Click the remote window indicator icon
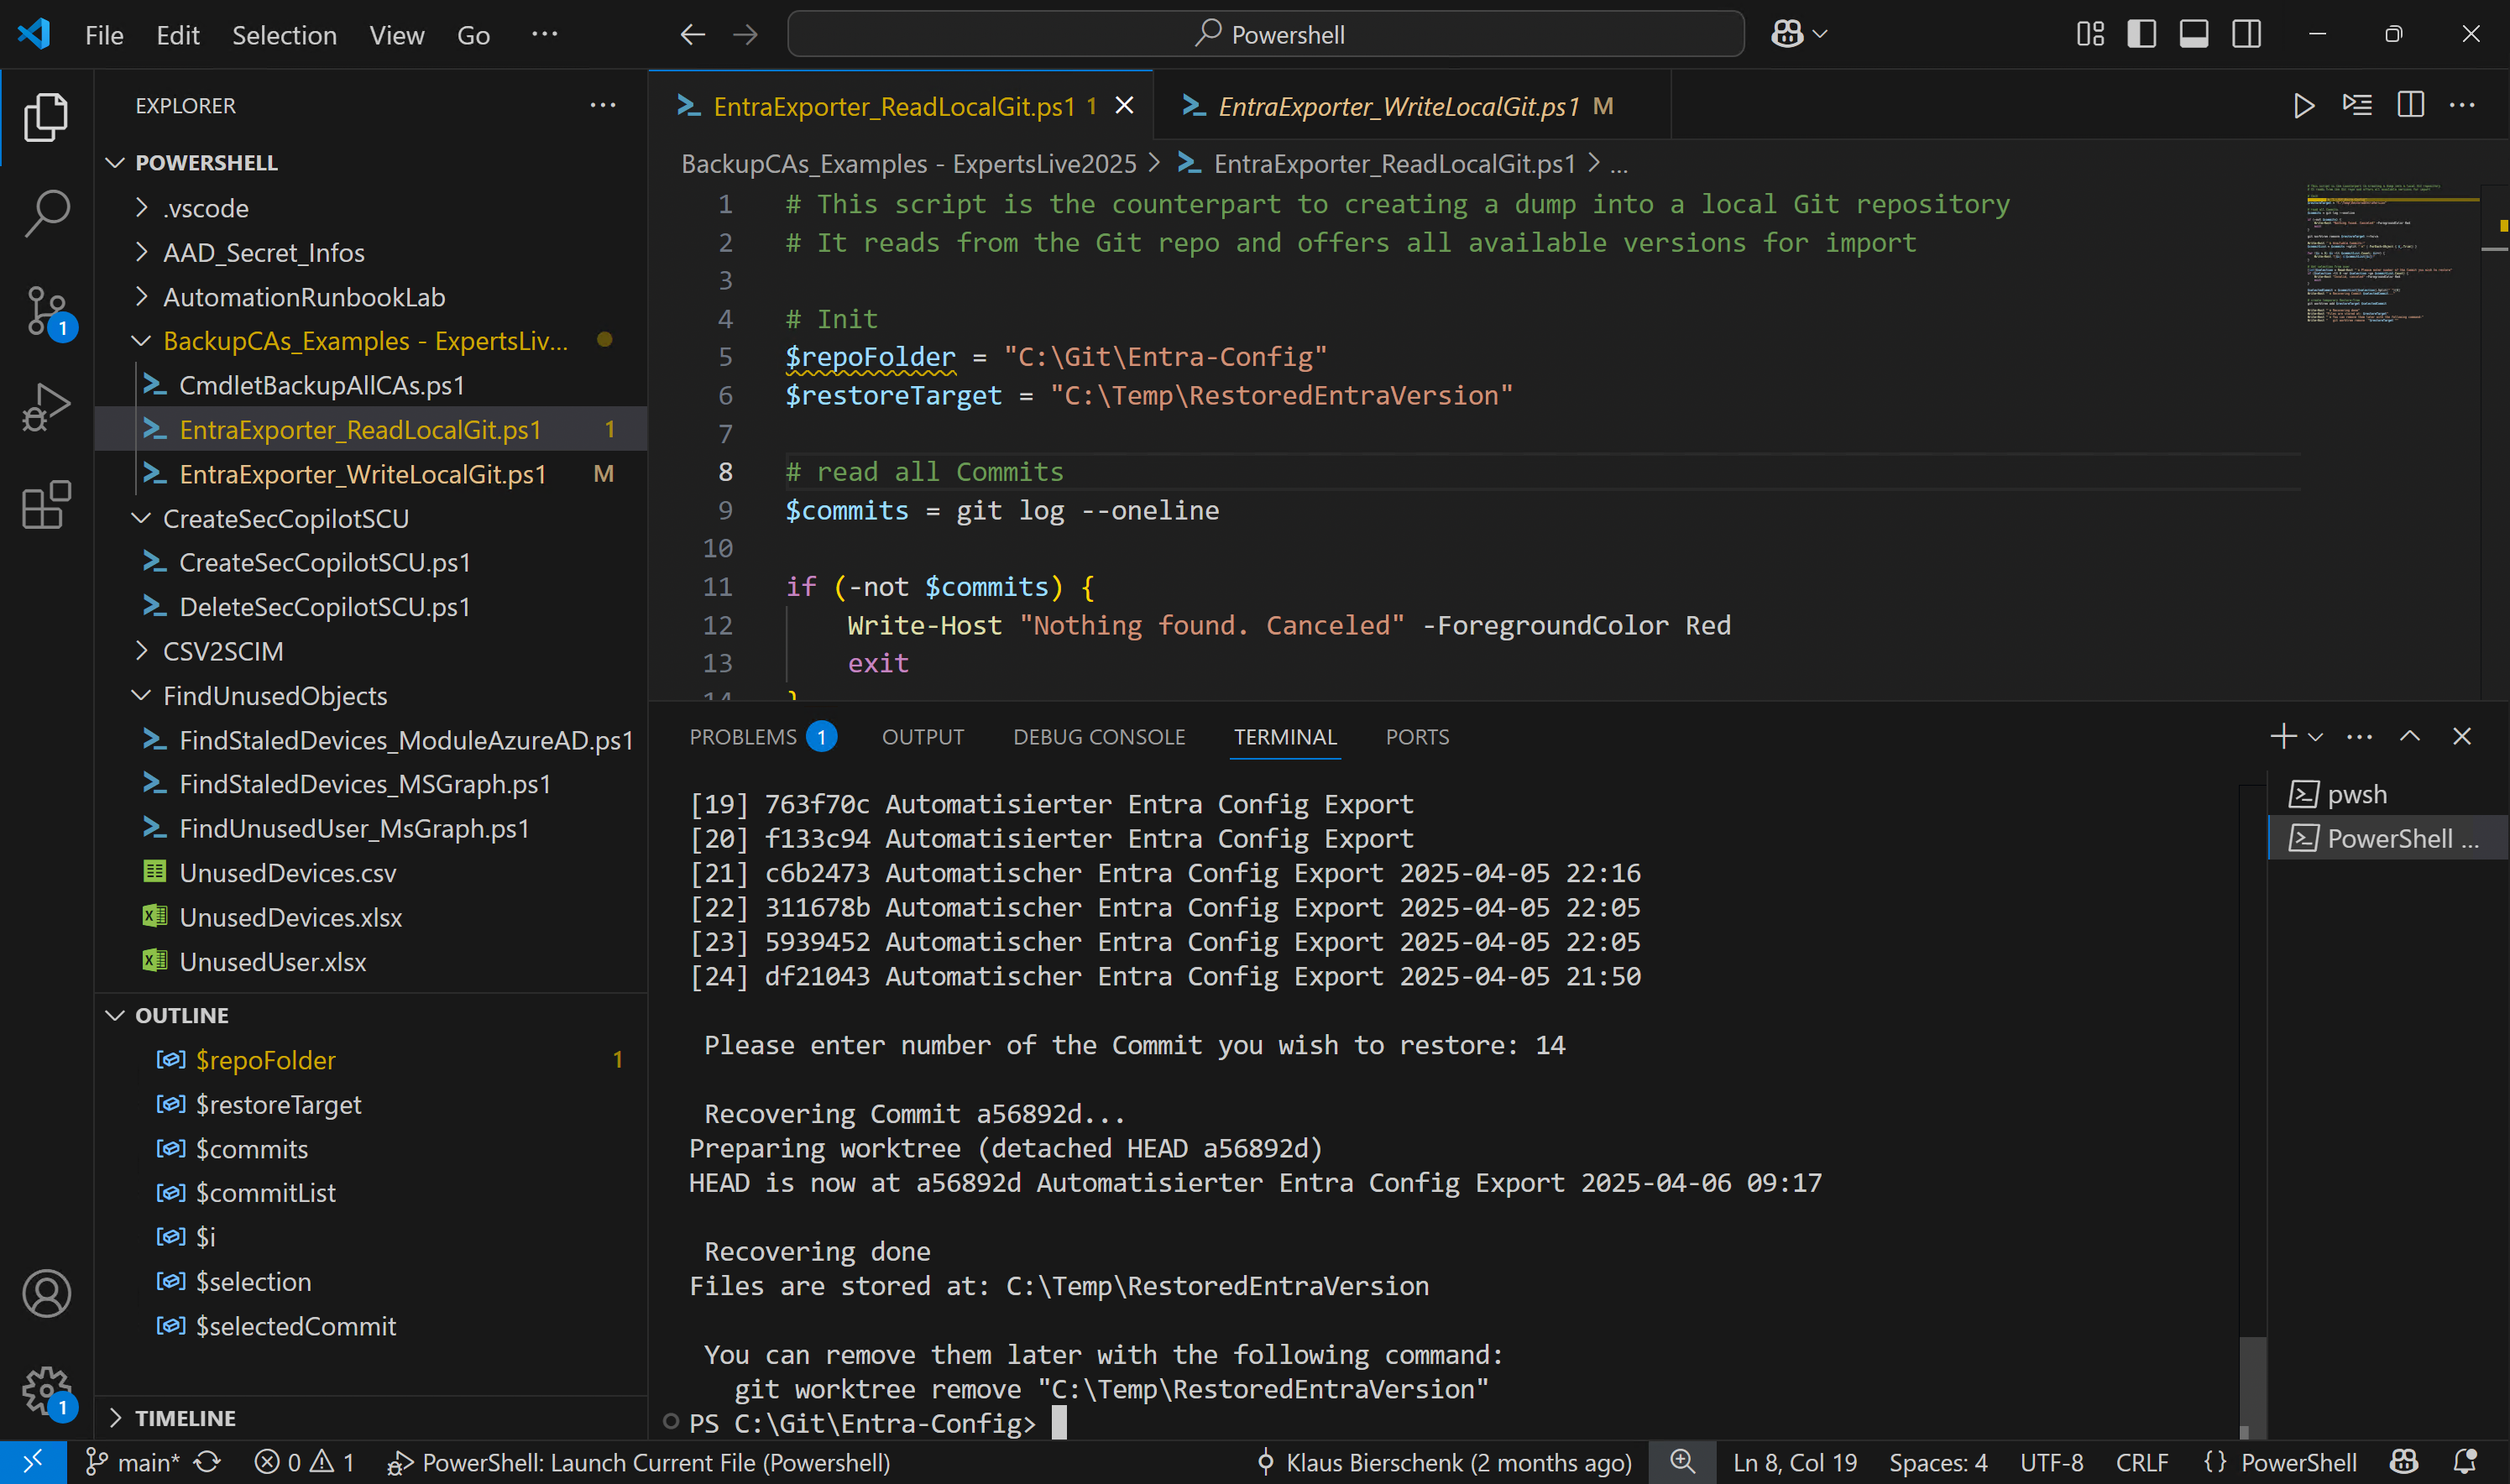 point(33,1462)
